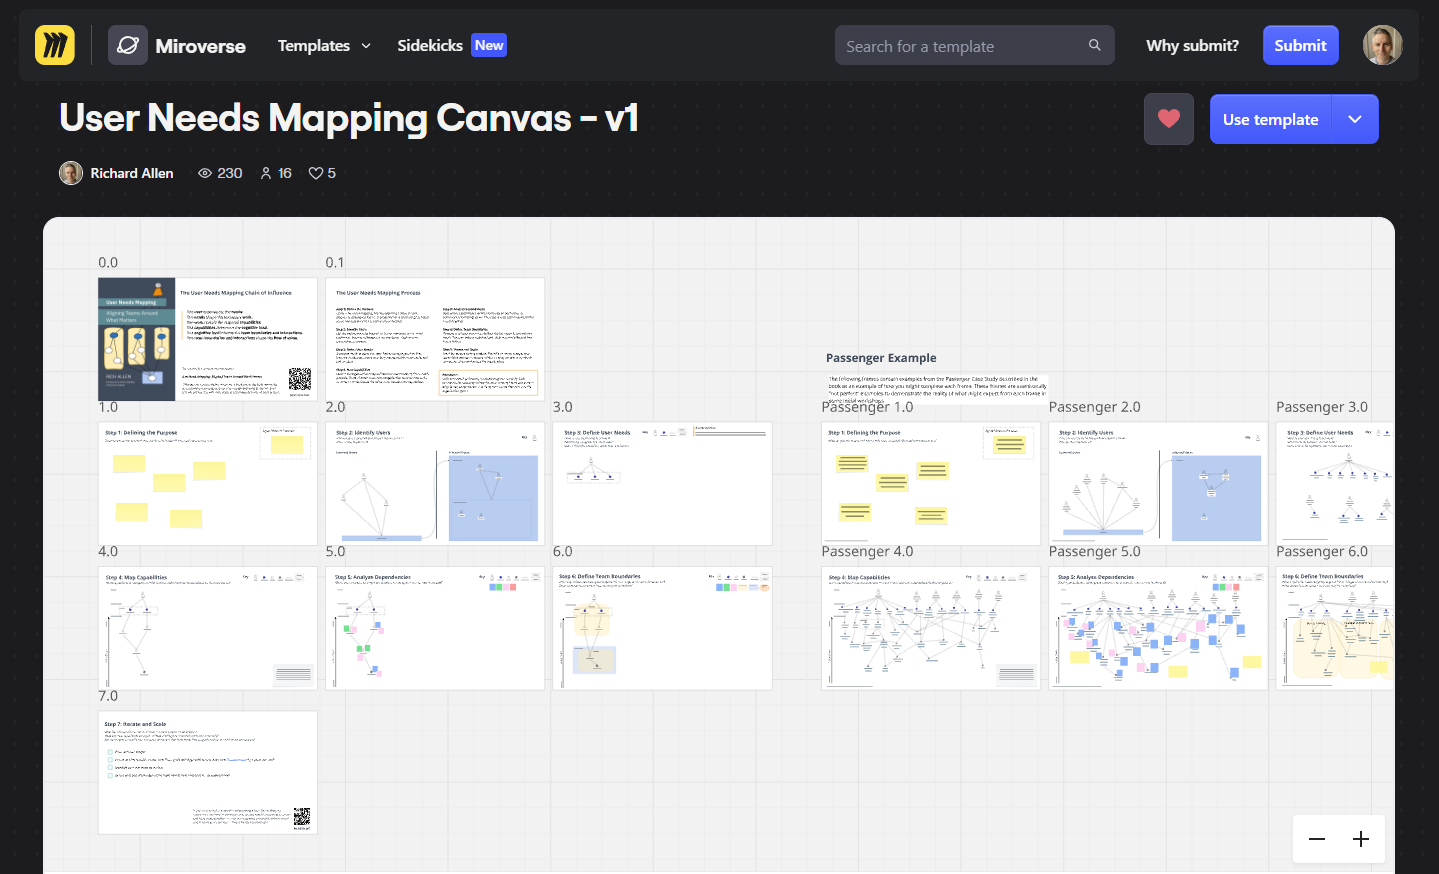The image size is (1439, 874).
Task: Open the Templates dropdown chevron
Action: click(x=365, y=45)
